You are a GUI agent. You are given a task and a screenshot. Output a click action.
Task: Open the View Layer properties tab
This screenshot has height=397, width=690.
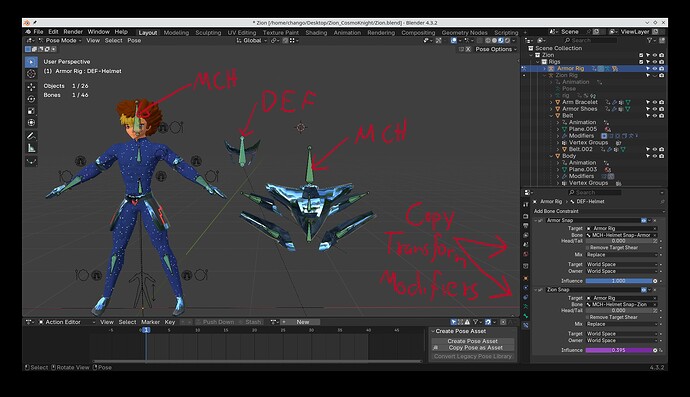[x=526, y=235]
